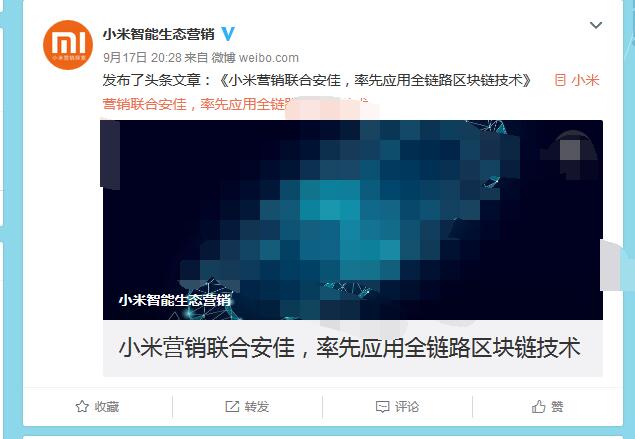Open the 微博 weibo.com source link
635x439 pixels.
tap(255, 58)
